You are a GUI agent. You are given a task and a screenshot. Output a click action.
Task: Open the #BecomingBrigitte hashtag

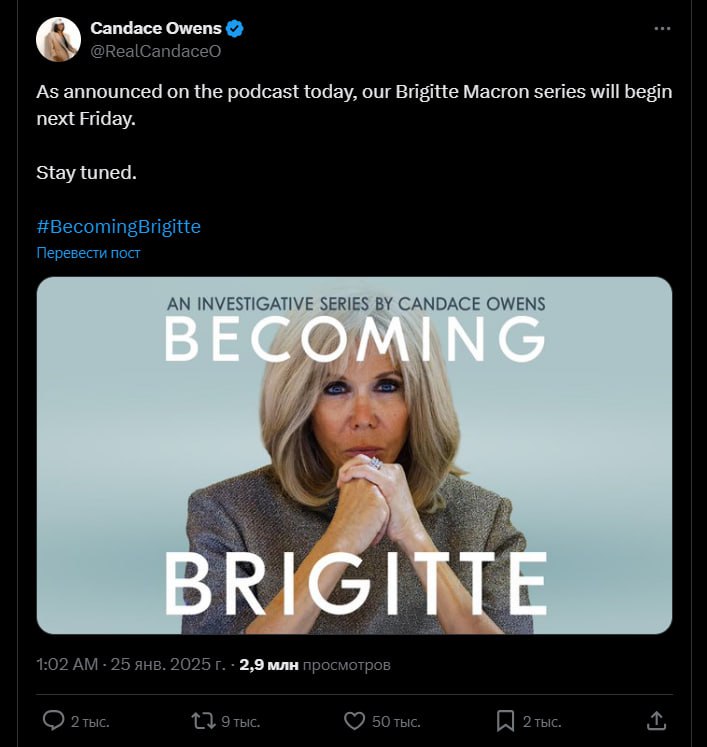click(118, 227)
